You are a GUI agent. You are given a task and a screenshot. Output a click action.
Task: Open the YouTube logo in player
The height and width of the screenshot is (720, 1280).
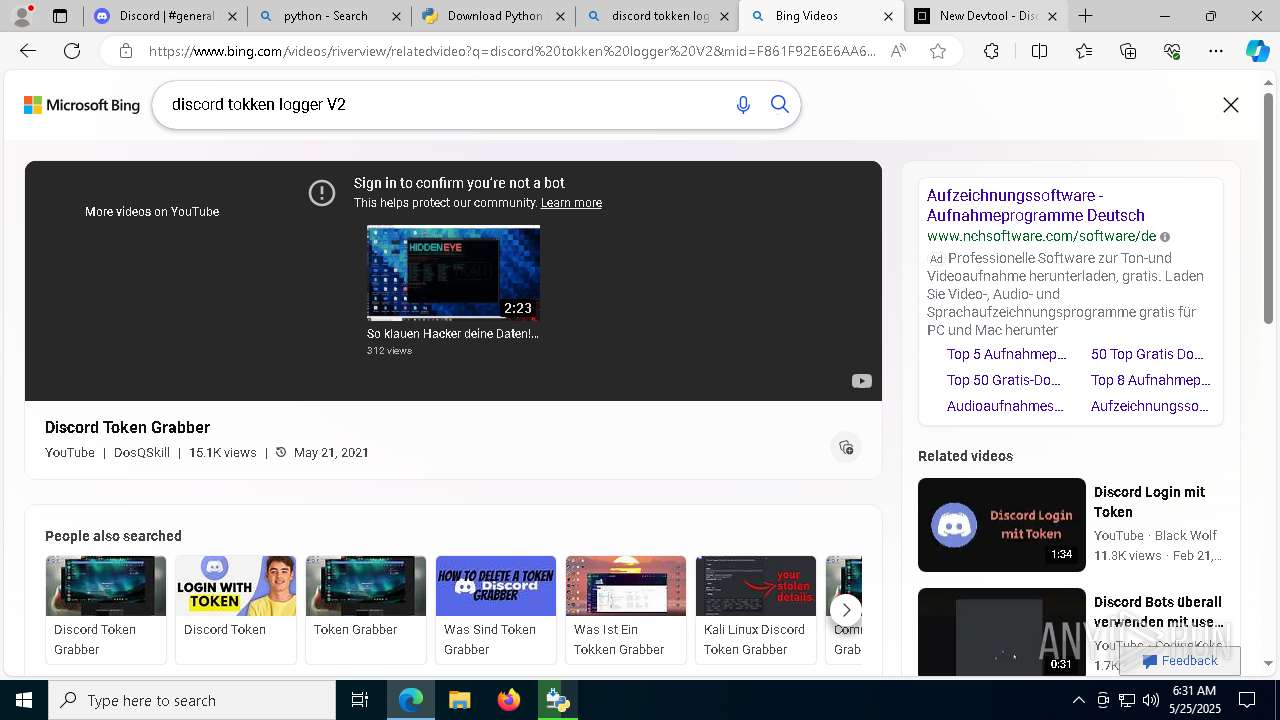(x=861, y=381)
